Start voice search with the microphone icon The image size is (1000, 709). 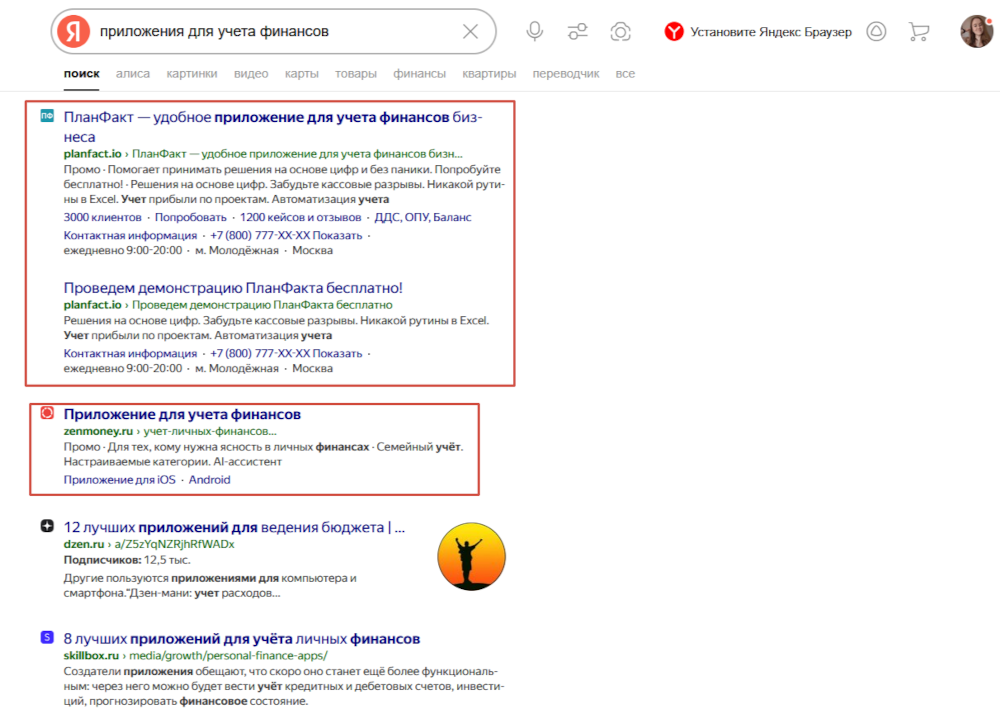pyautogui.click(x=535, y=31)
